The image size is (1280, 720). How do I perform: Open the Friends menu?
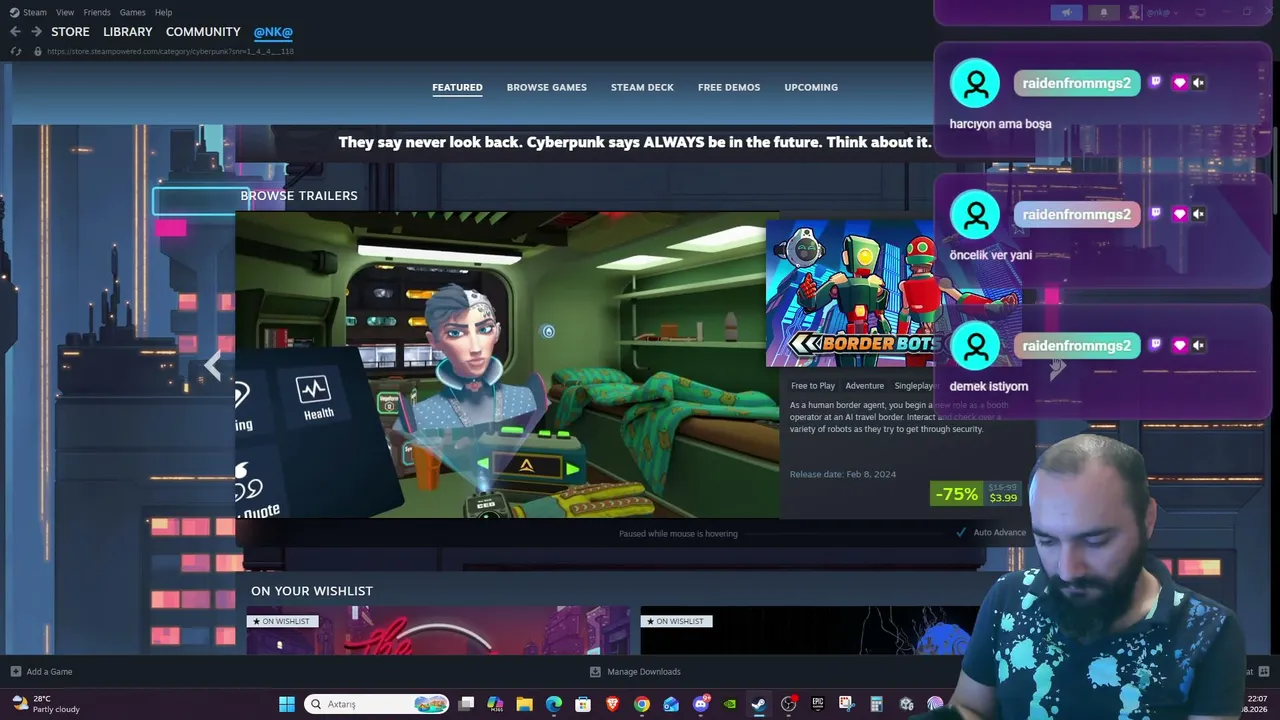[x=97, y=12]
